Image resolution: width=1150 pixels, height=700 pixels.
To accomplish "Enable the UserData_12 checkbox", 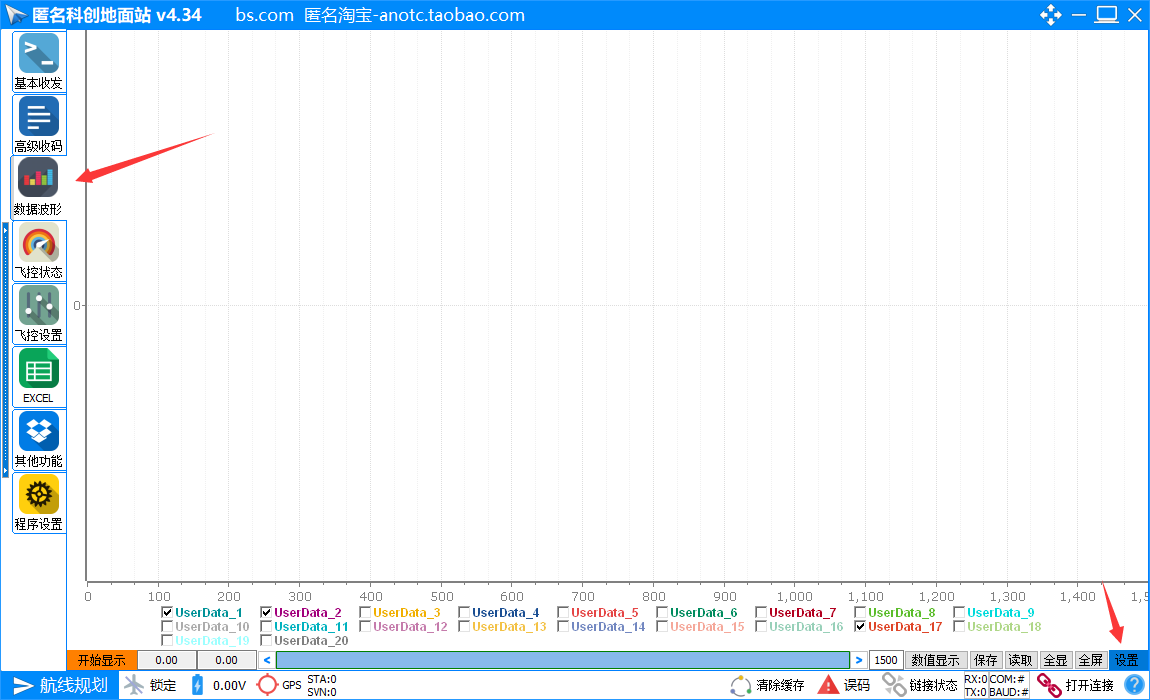I will pos(365,627).
